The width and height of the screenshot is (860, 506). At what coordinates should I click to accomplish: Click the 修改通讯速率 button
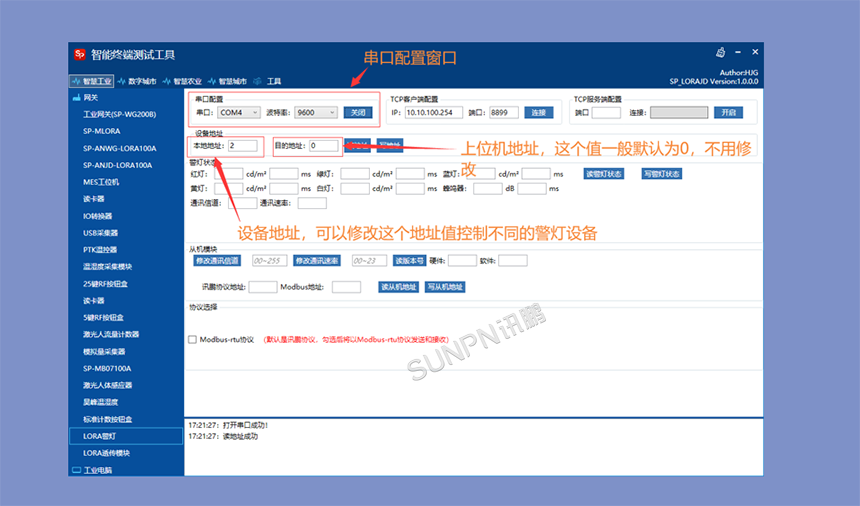tap(316, 260)
